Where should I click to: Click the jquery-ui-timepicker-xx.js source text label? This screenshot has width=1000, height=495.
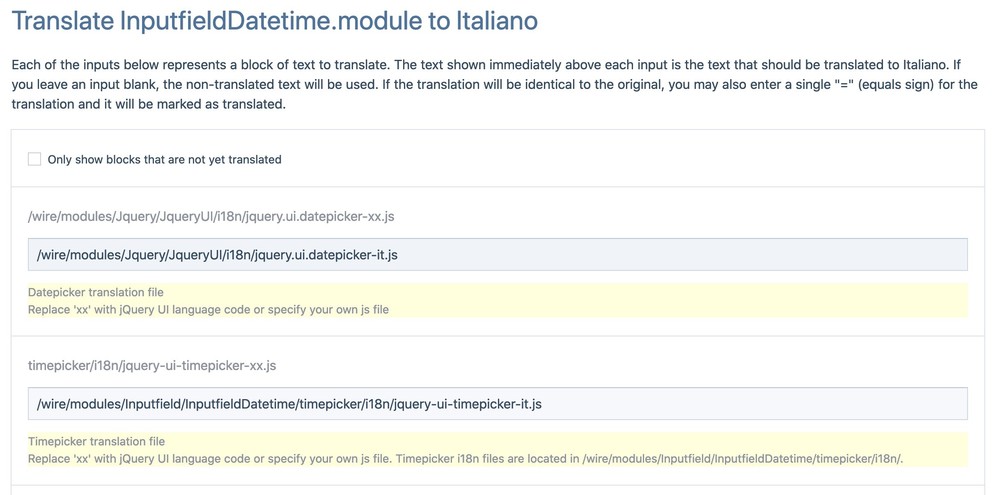click(152, 366)
